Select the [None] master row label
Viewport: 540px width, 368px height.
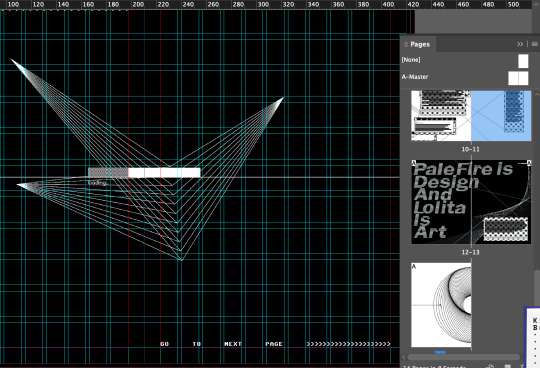411,60
